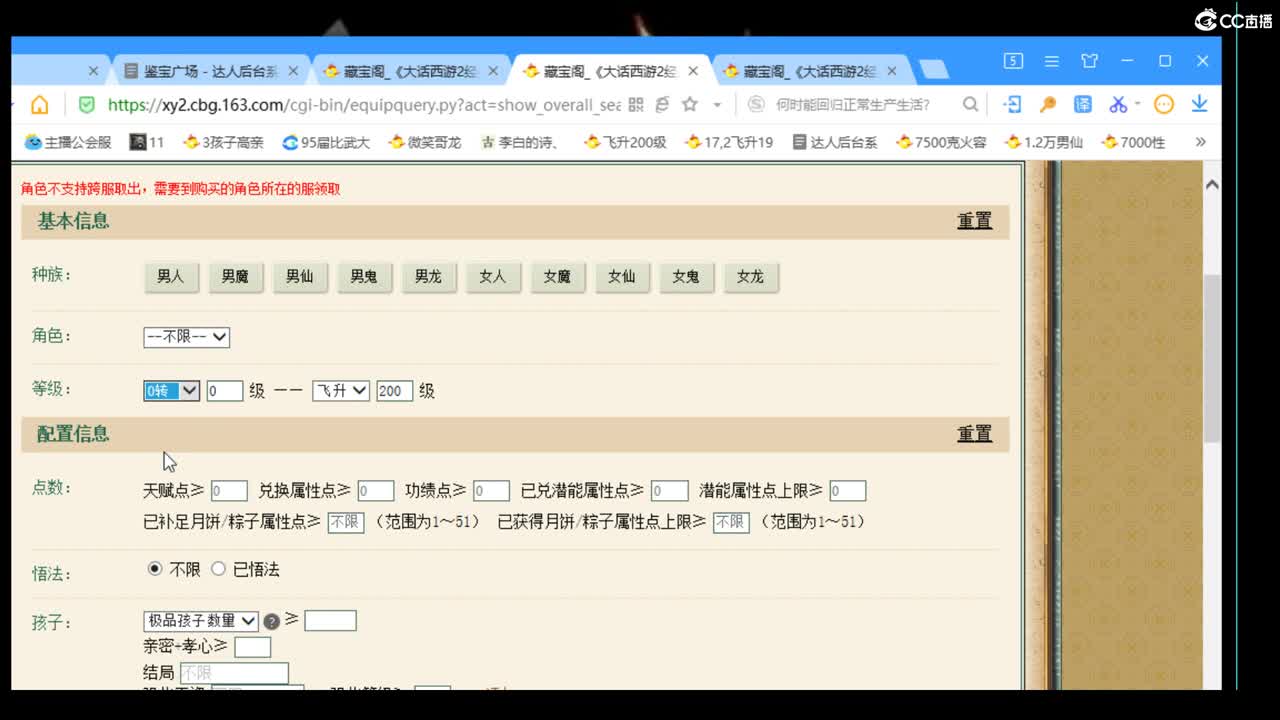Screen dimensions: 1280x720
Task: Bookmark this page with the star icon
Action: tap(690, 104)
